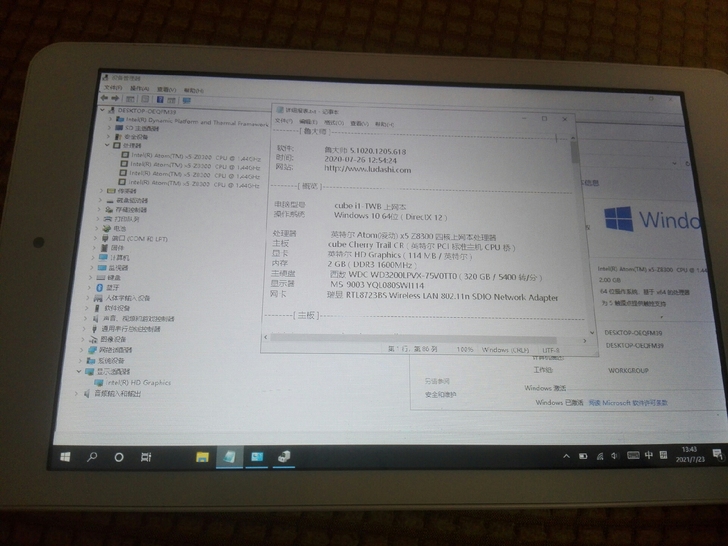
Task: Open Notepad 格式(O) menu
Action: 334,123
